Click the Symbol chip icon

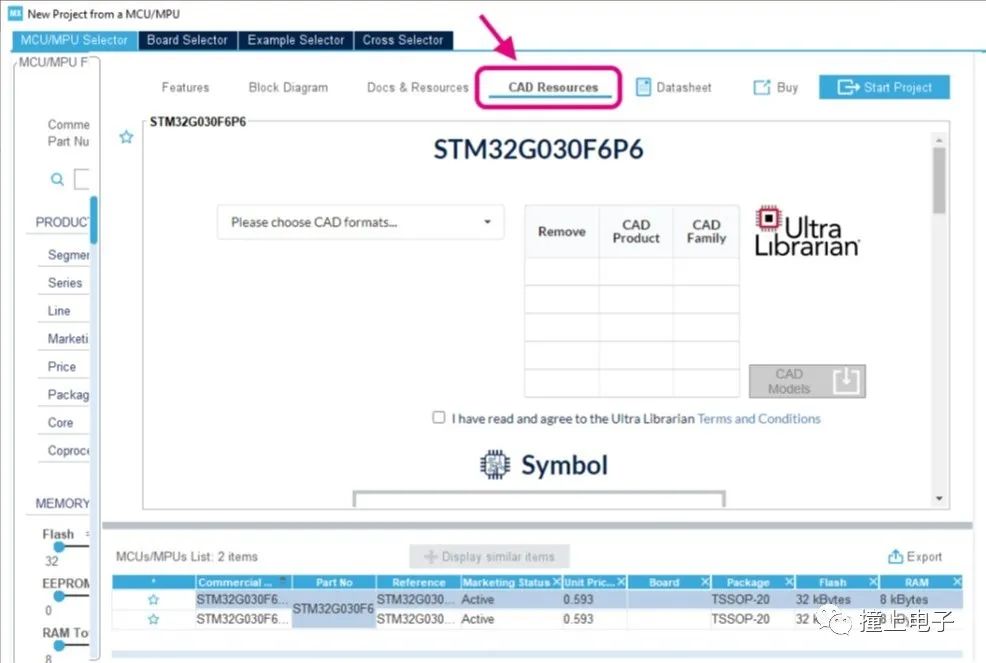tap(495, 465)
